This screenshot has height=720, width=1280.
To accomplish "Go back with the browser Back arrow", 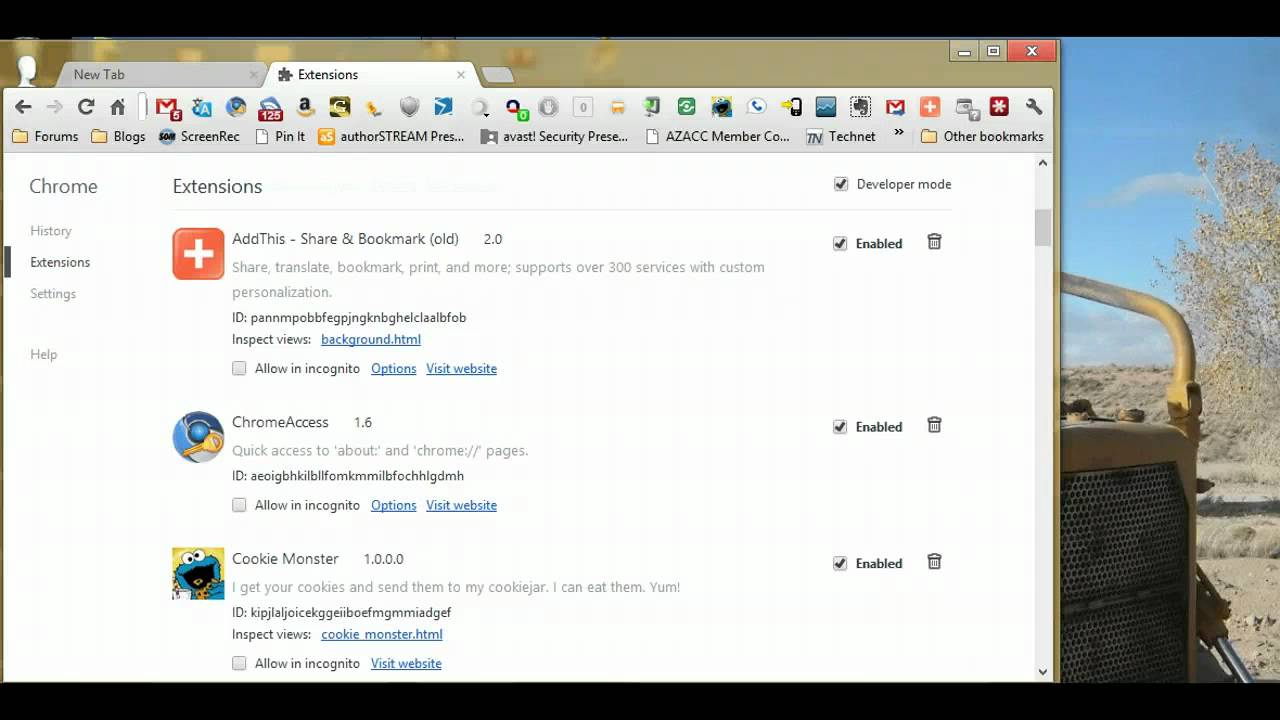I will click(x=23, y=107).
